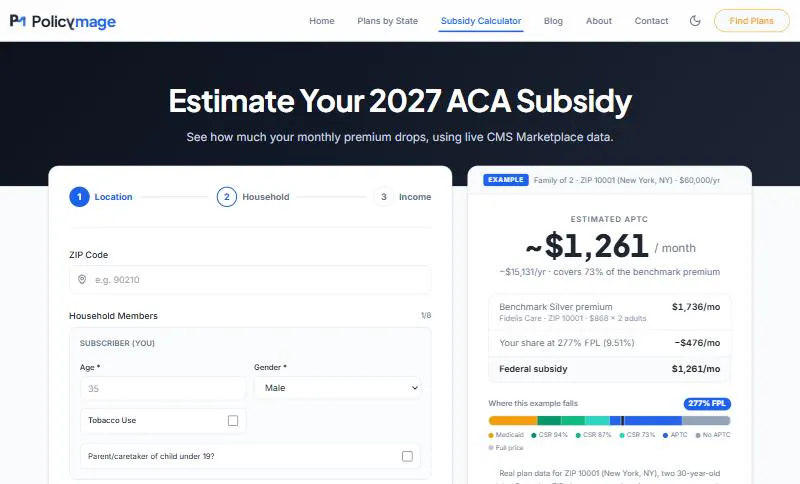Click into the ZIP Code input field
This screenshot has width=800, height=484.
pyautogui.click(x=250, y=279)
